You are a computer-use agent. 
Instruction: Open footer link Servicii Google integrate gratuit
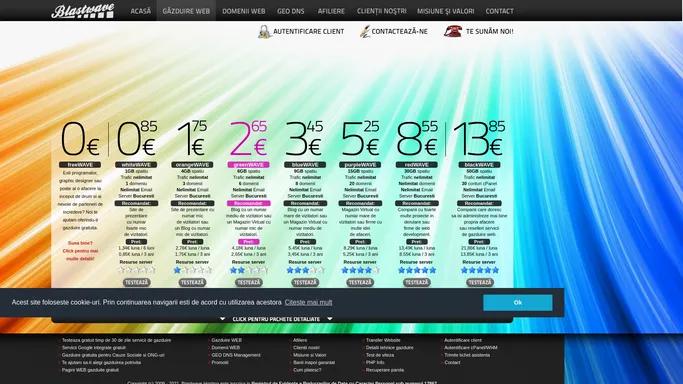click(94, 347)
